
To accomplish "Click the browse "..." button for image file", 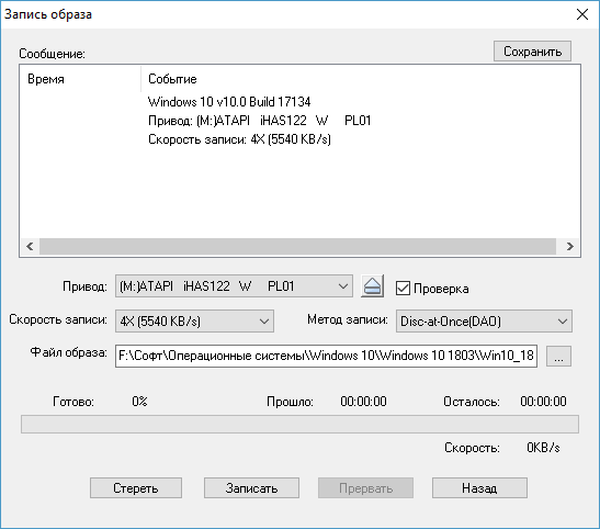I will tap(560, 354).
